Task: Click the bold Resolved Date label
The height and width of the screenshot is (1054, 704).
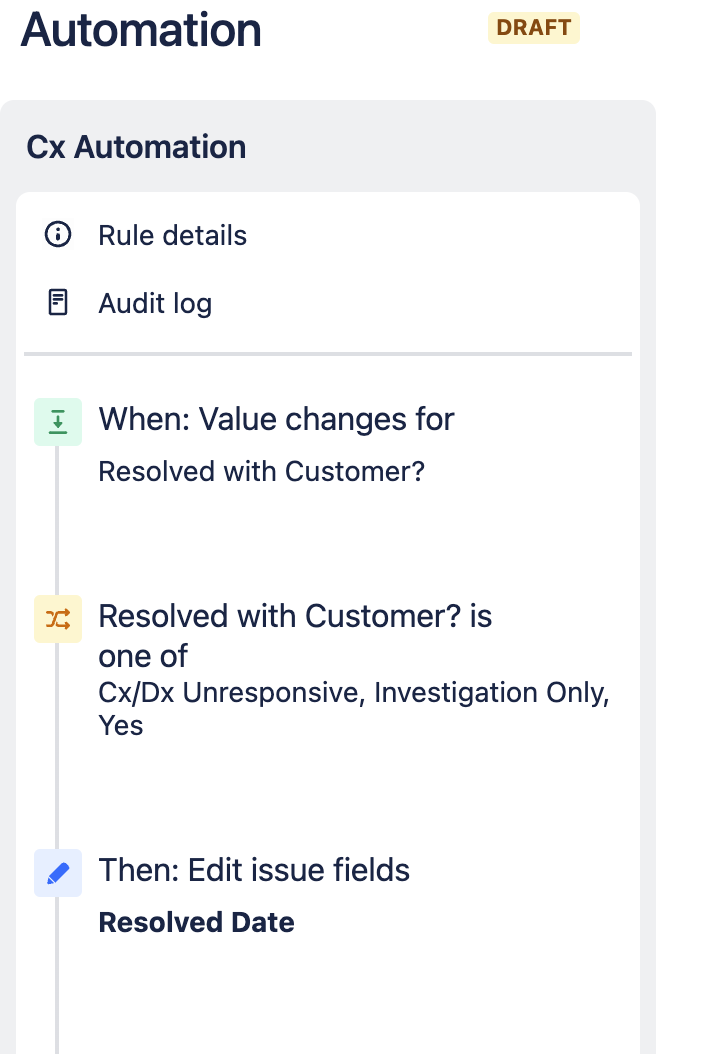Action: tap(196, 922)
